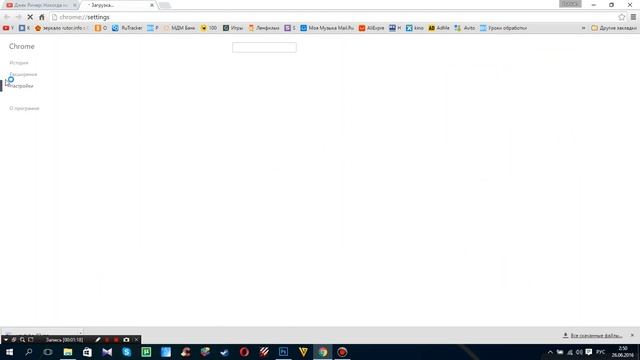This screenshot has width=640, height=360.
Task: Bookmark this page with the star icon
Action: pyautogui.click(x=621, y=17)
